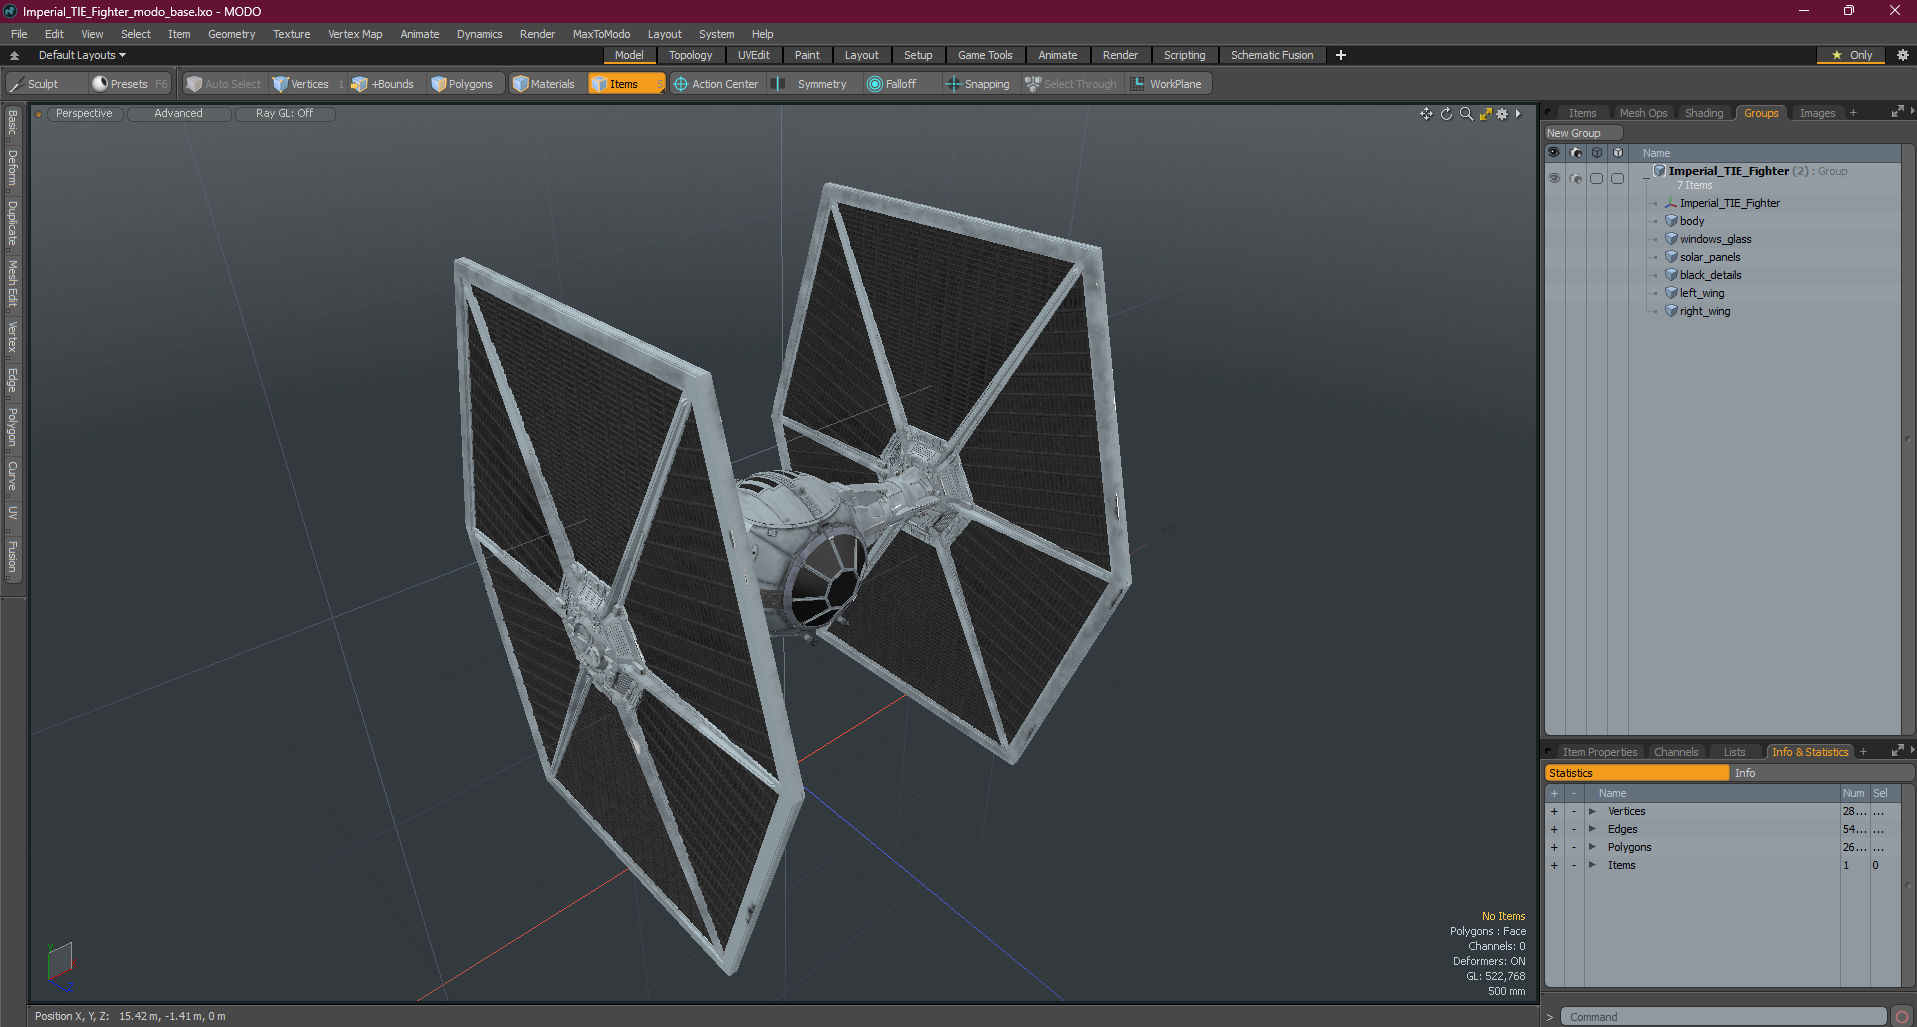This screenshot has height=1027, width=1917.
Task: Open the viewport more-options arrow
Action: tap(1518, 114)
